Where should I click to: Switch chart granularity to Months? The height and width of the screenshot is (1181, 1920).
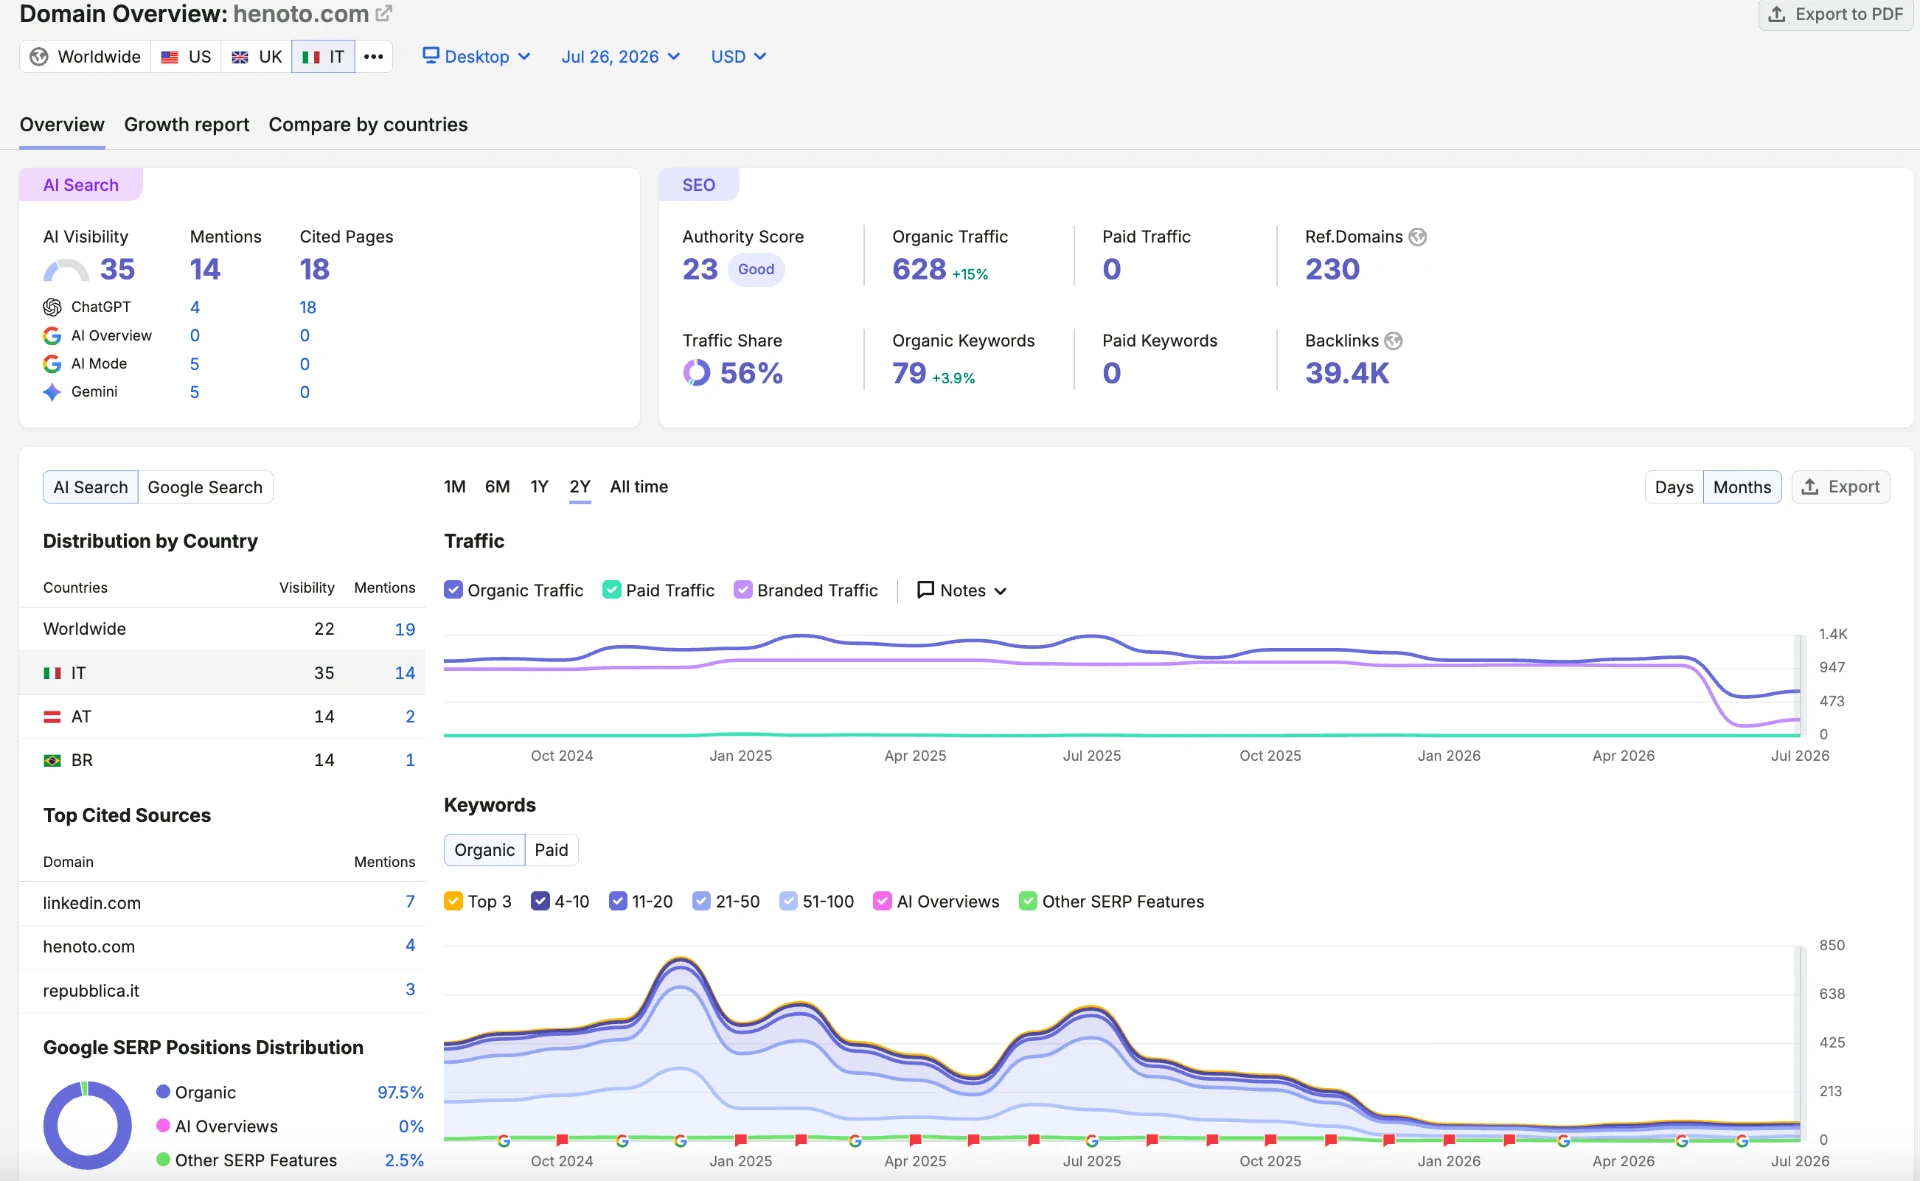click(x=1742, y=487)
